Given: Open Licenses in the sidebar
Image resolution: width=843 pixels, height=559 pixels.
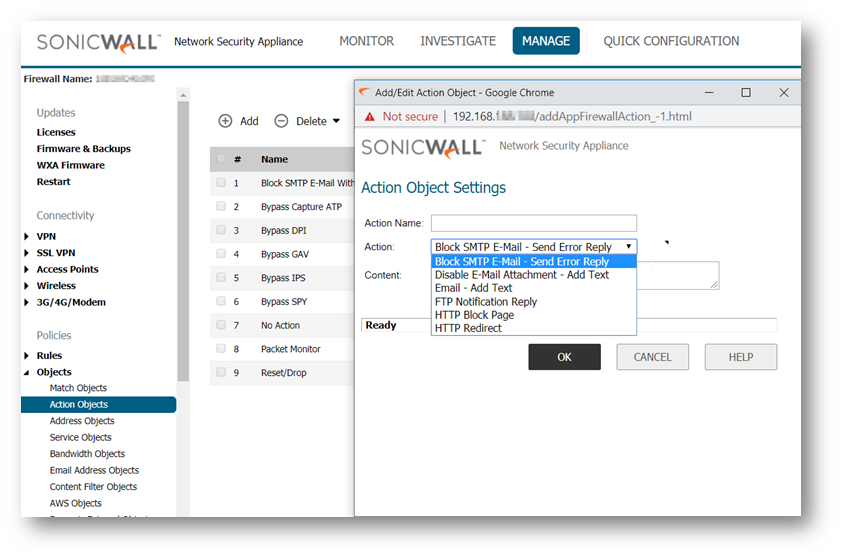Looking at the screenshot, I should tap(56, 132).
